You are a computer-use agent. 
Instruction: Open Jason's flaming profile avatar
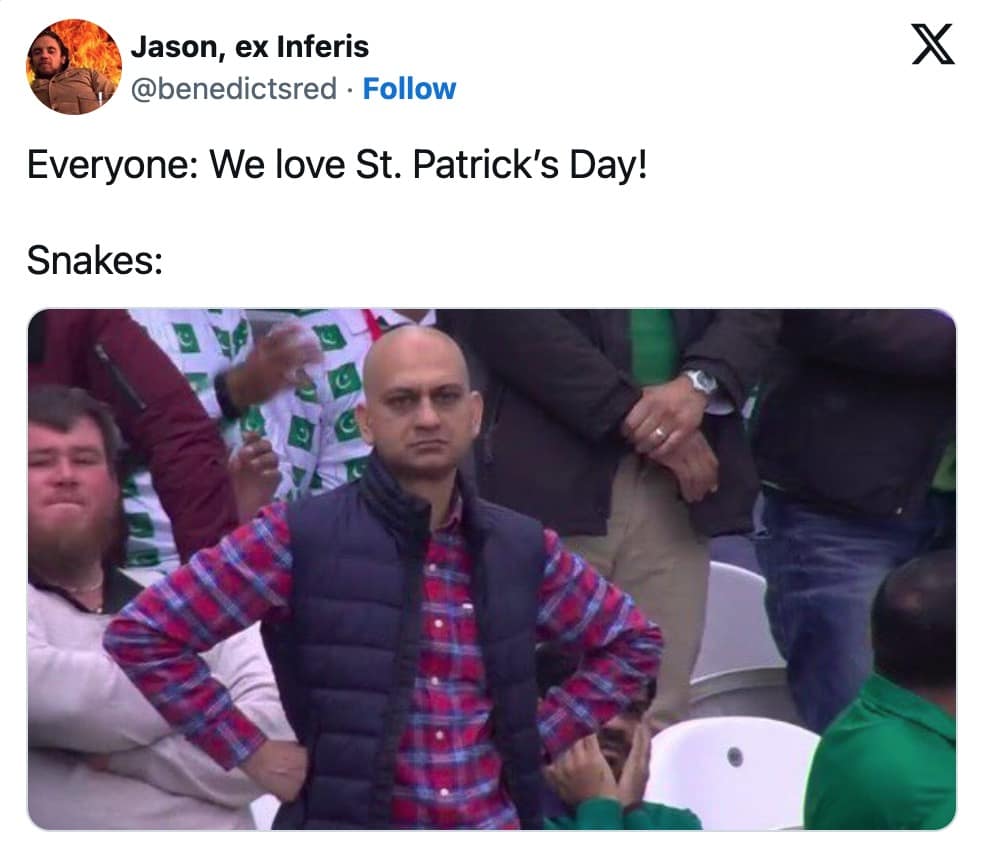pos(74,66)
